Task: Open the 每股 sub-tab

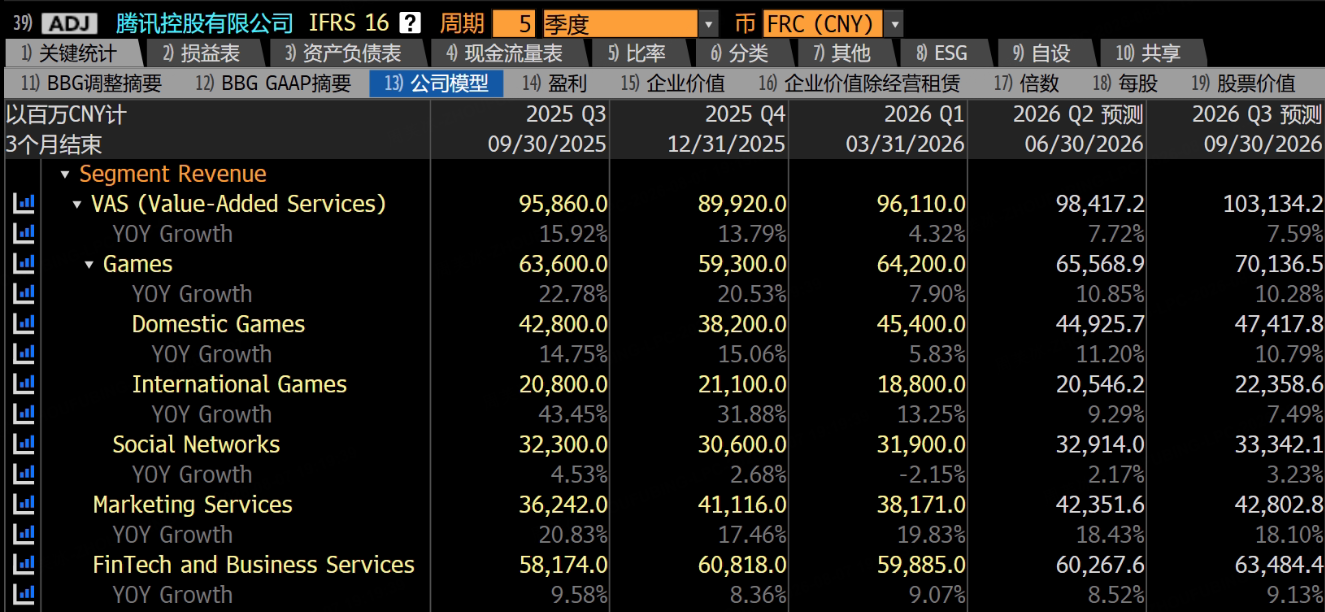Action: [x=1131, y=83]
